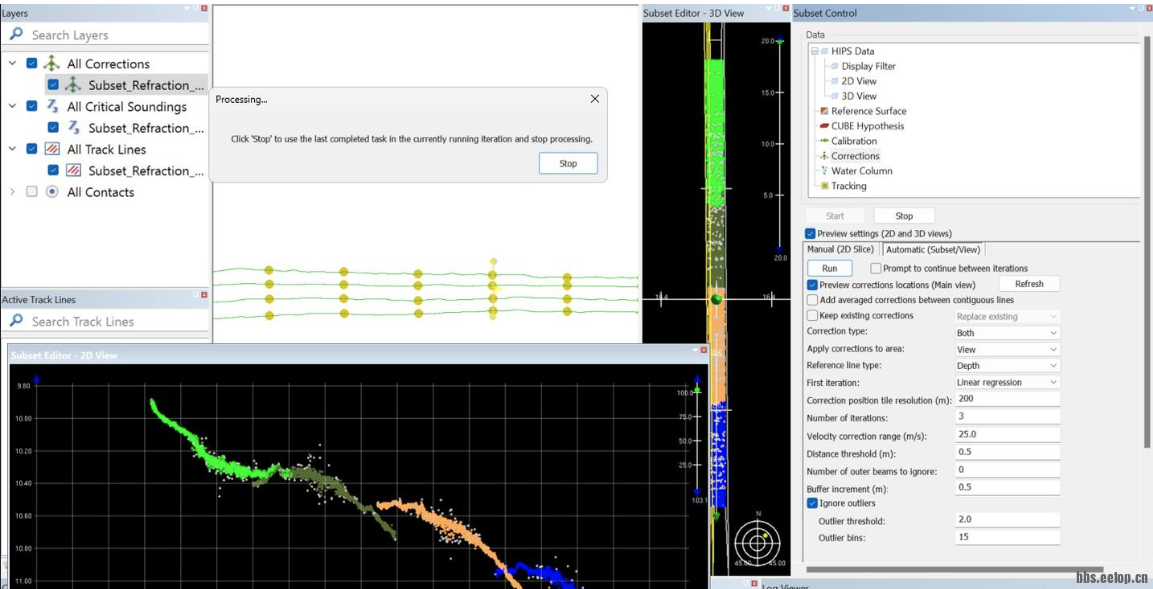
Task: Click the All Track Lines layer icon
Action: [51, 149]
